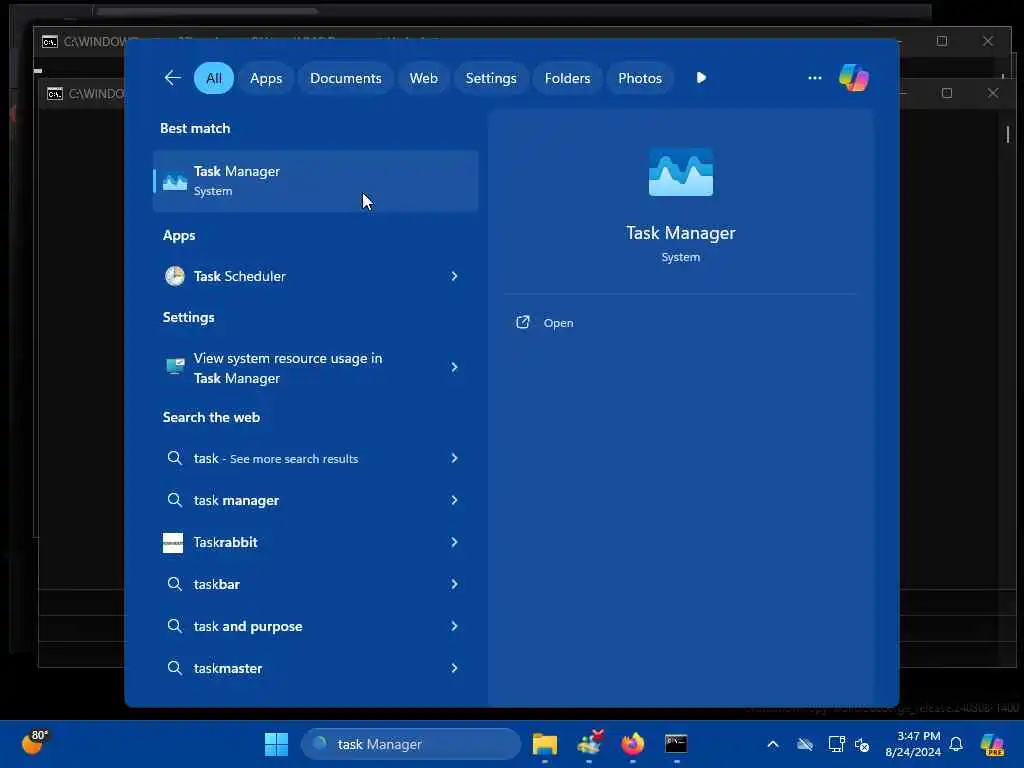Expand chevron for 'task manager' web result
This screenshot has height=768, width=1024.
click(x=454, y=500)
